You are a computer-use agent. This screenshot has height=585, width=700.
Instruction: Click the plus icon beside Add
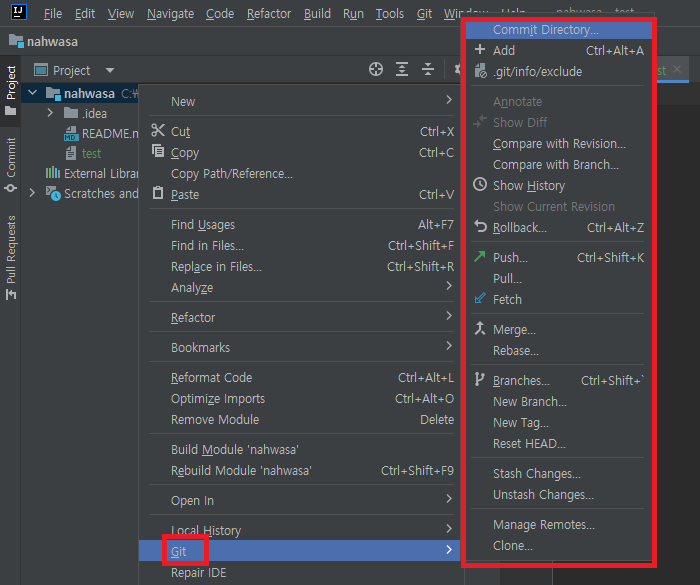pos(480,49)
